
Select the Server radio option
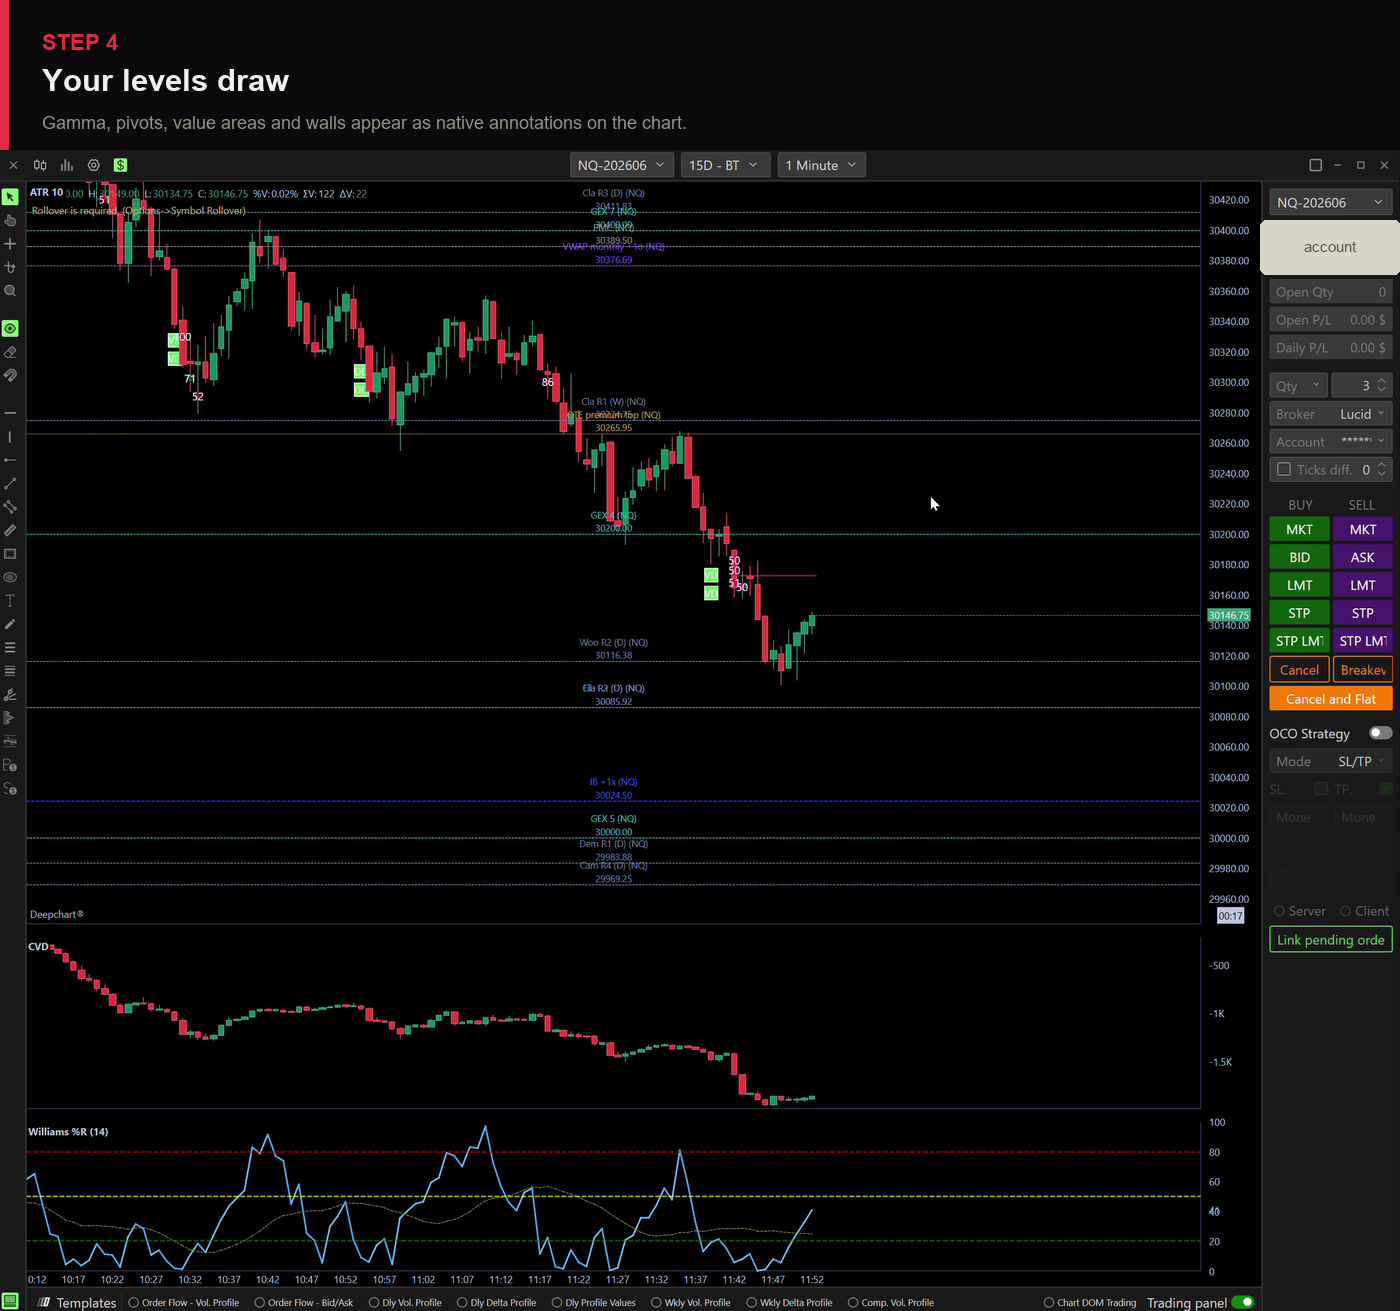pyautogui.click(x=1300, y=911)
